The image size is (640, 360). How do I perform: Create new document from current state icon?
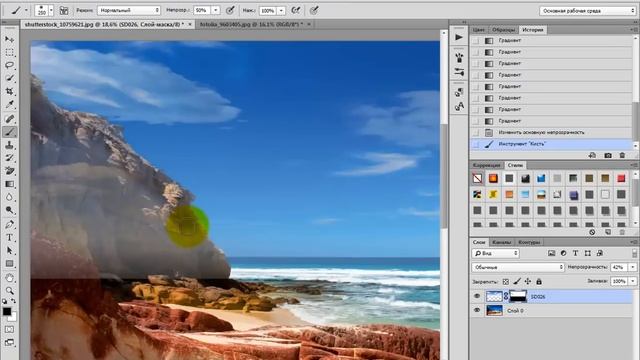593,156
